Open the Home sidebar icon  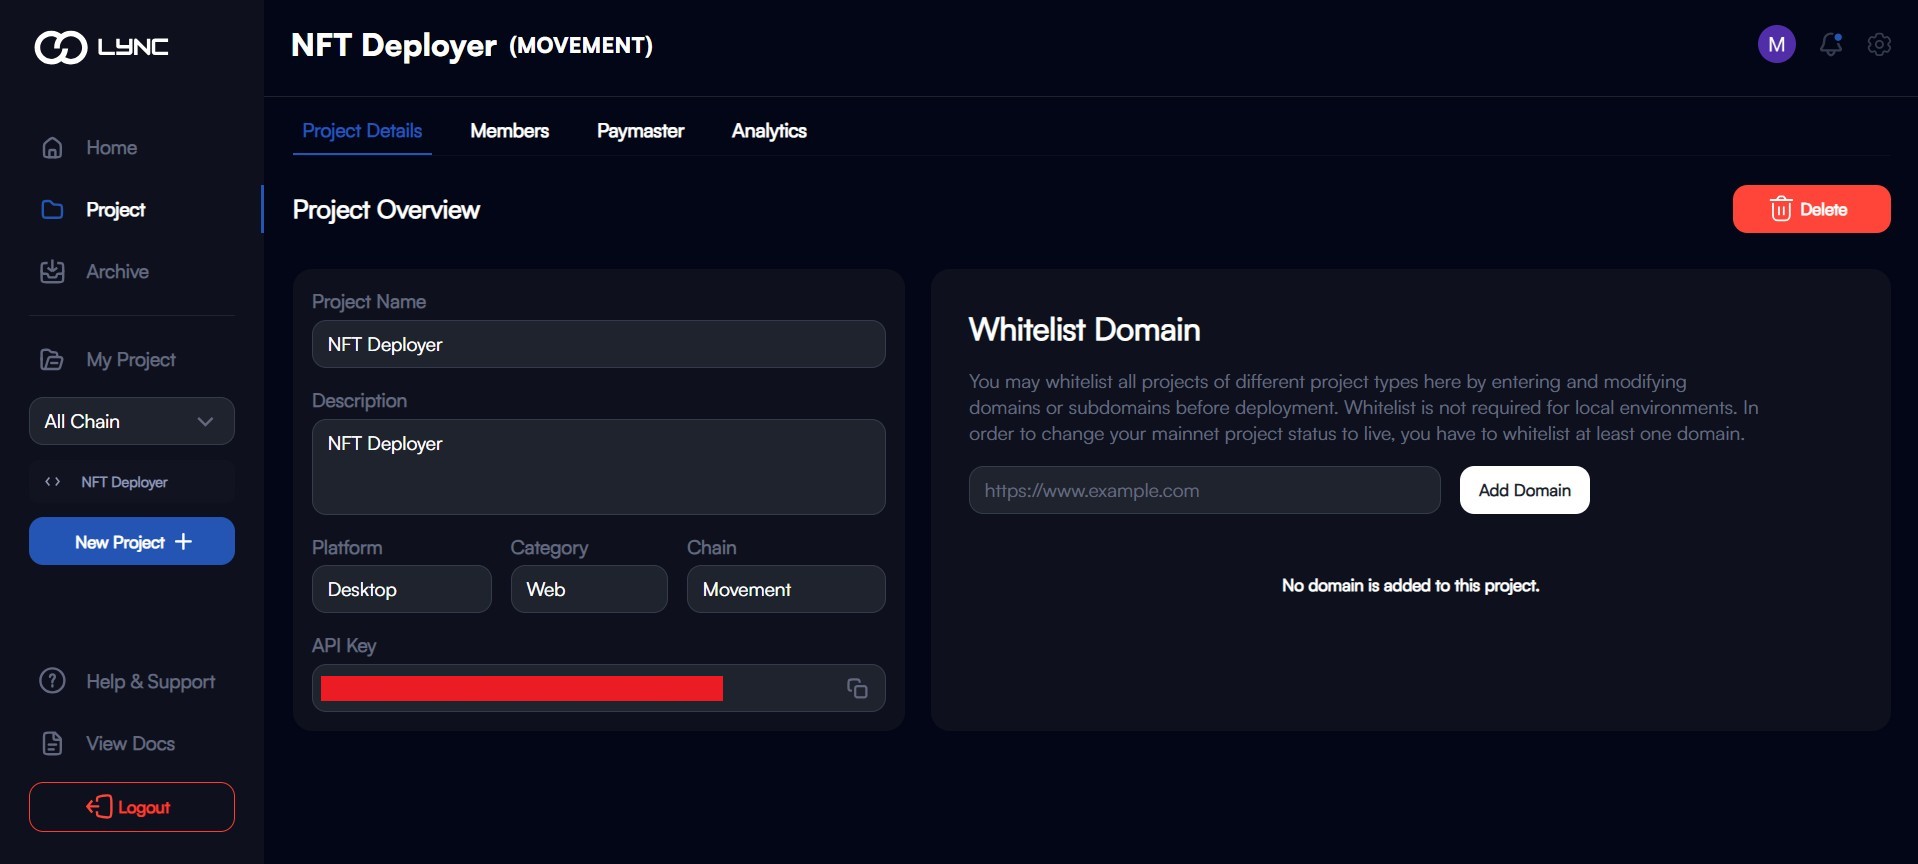(52, 148)
